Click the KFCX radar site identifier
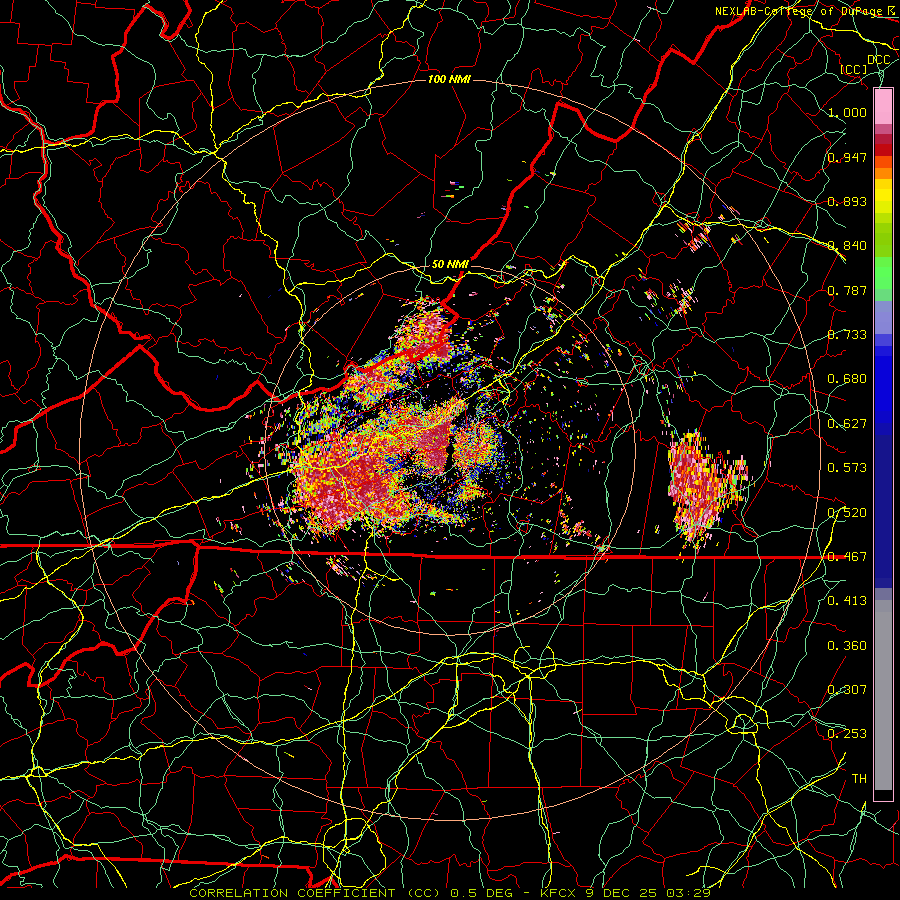This screenshot has height=900, width=900. click(x=558, y=893)
